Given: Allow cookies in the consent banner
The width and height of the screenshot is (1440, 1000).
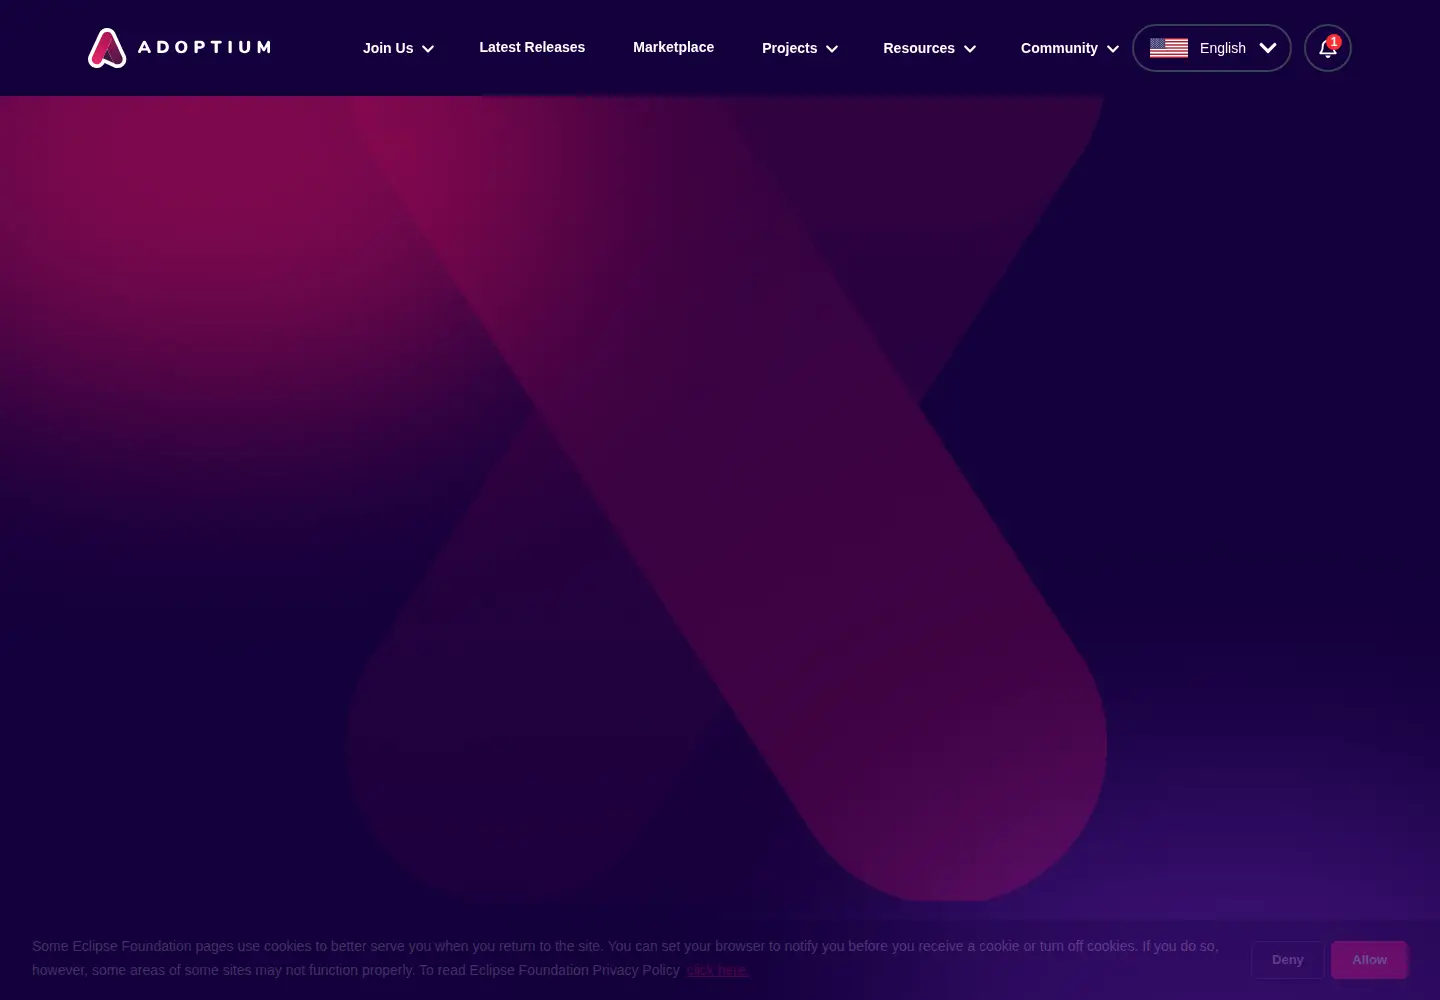Looking at the screenshot, I should pyautogui.click(x=1369, y=960).
